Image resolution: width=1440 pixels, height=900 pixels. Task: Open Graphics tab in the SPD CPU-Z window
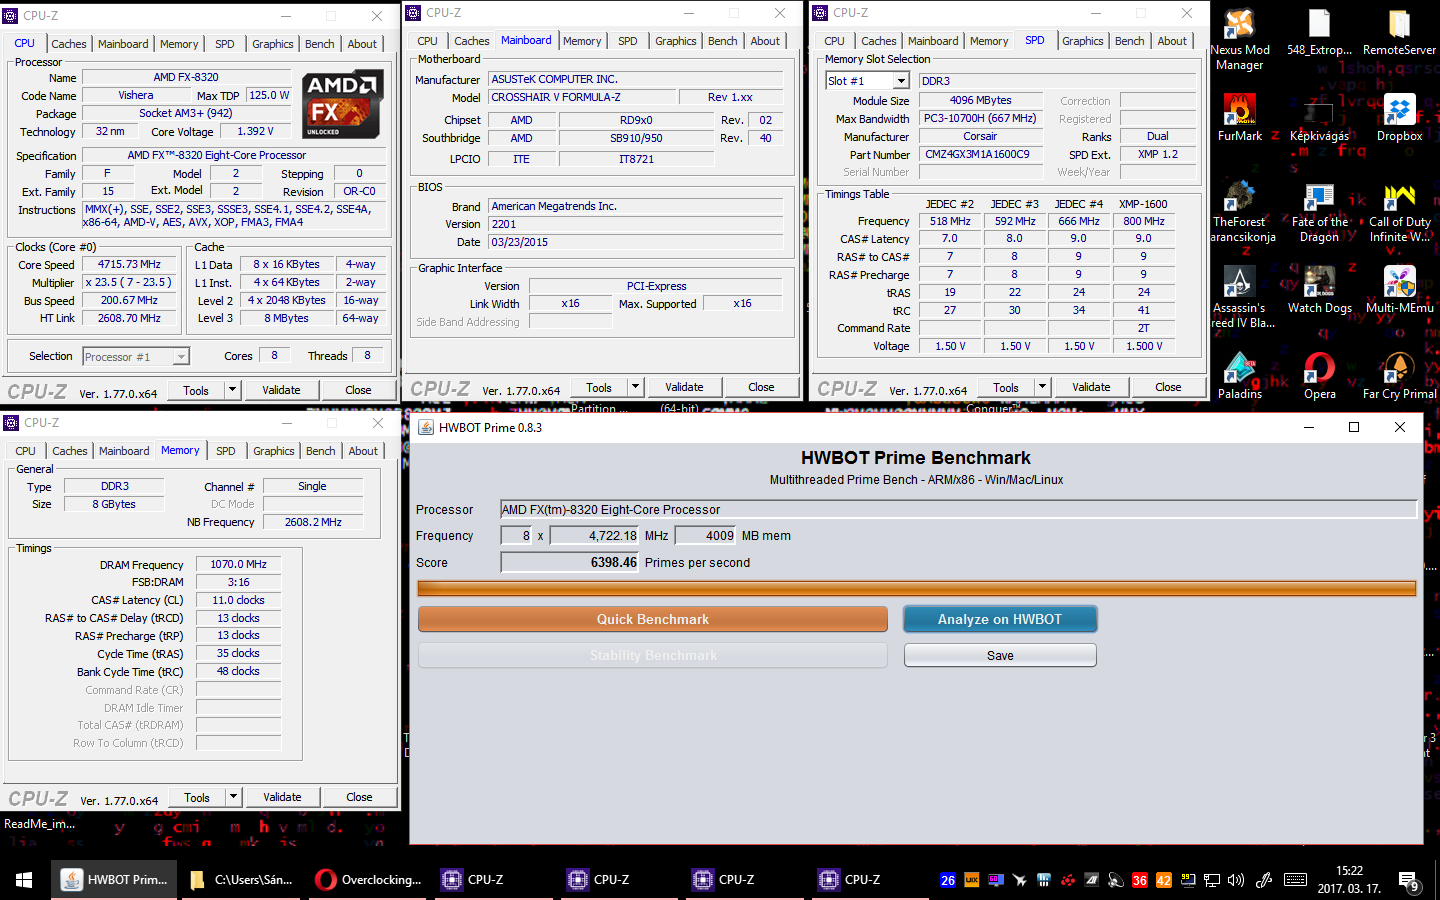click(1083, 41)
